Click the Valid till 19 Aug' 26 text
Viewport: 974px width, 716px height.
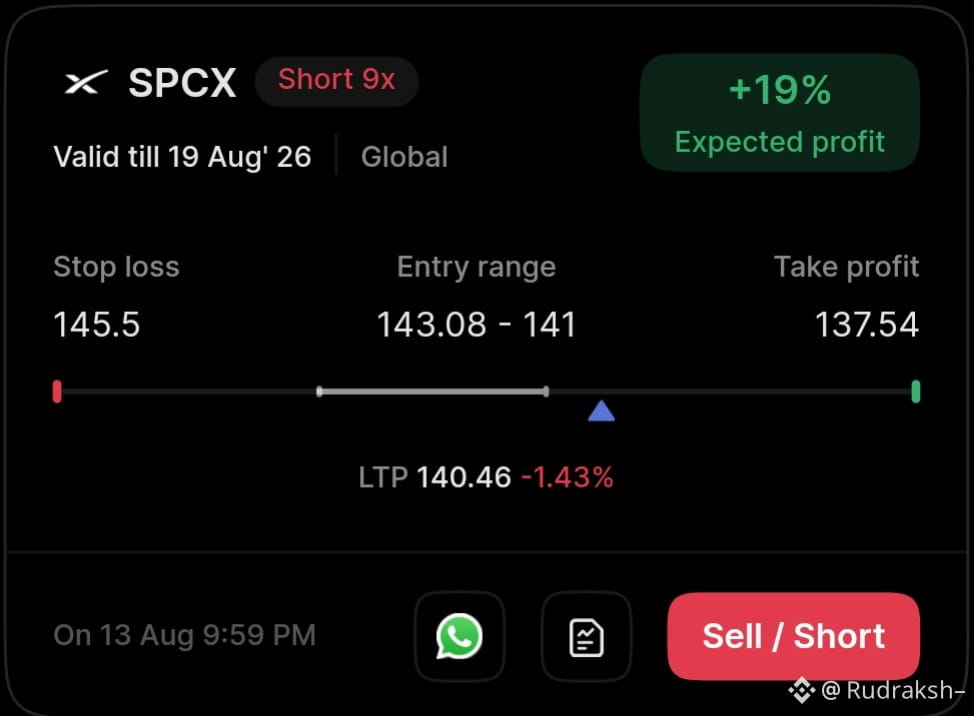pyautogui.click(x=182, y=156)
